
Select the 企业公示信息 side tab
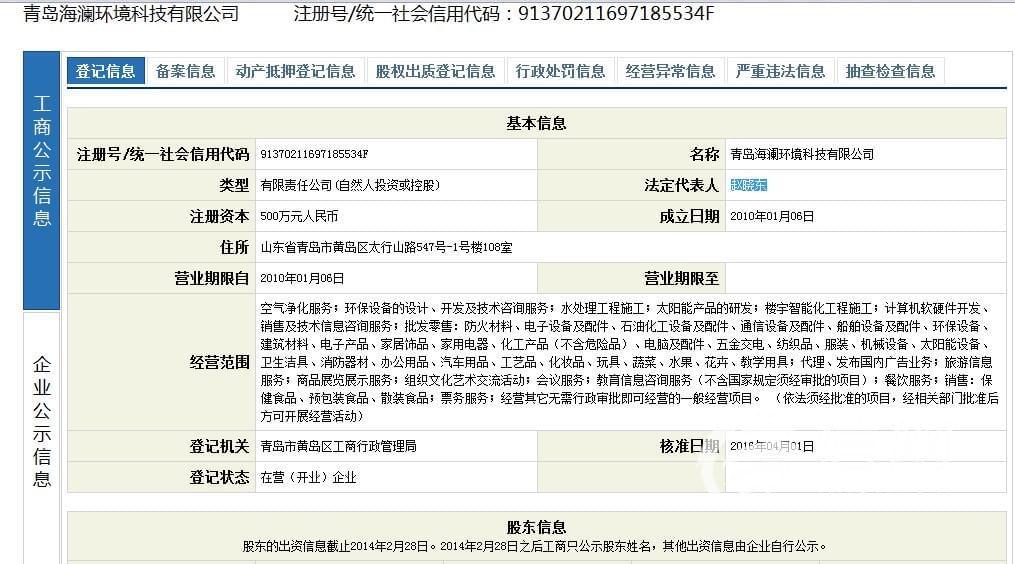[x=41, y=438]
